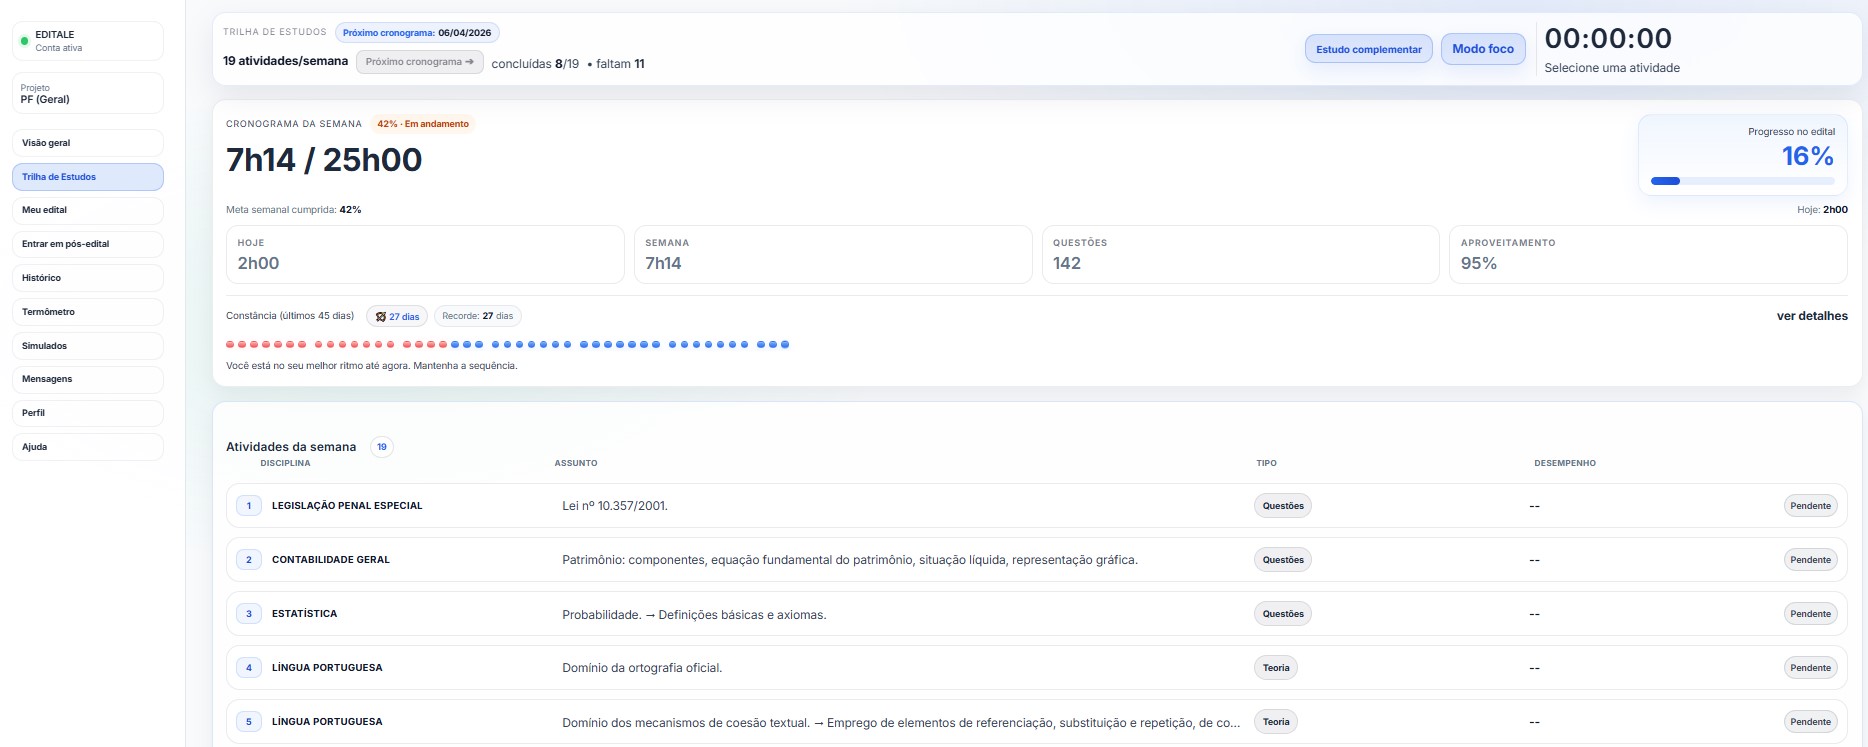Image resolution: width=1868 pixels, height=747 pixels.
Task: Expand constância details with ver detalhes
Action: pyautogui.click(x=1811, y=316)
